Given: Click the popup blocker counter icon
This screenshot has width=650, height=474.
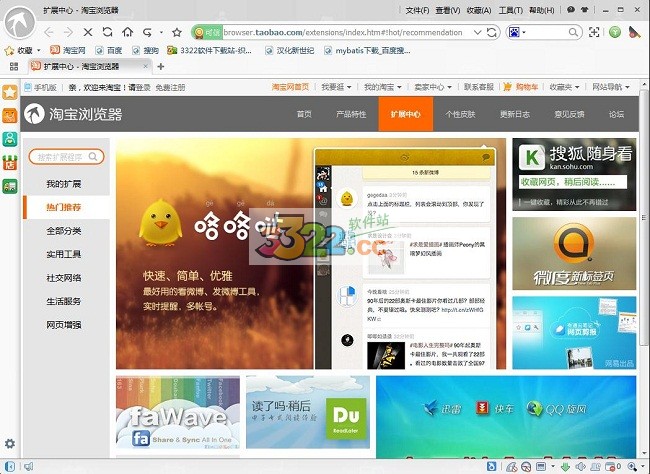Looking at the screenshot, I should [612, 467].
